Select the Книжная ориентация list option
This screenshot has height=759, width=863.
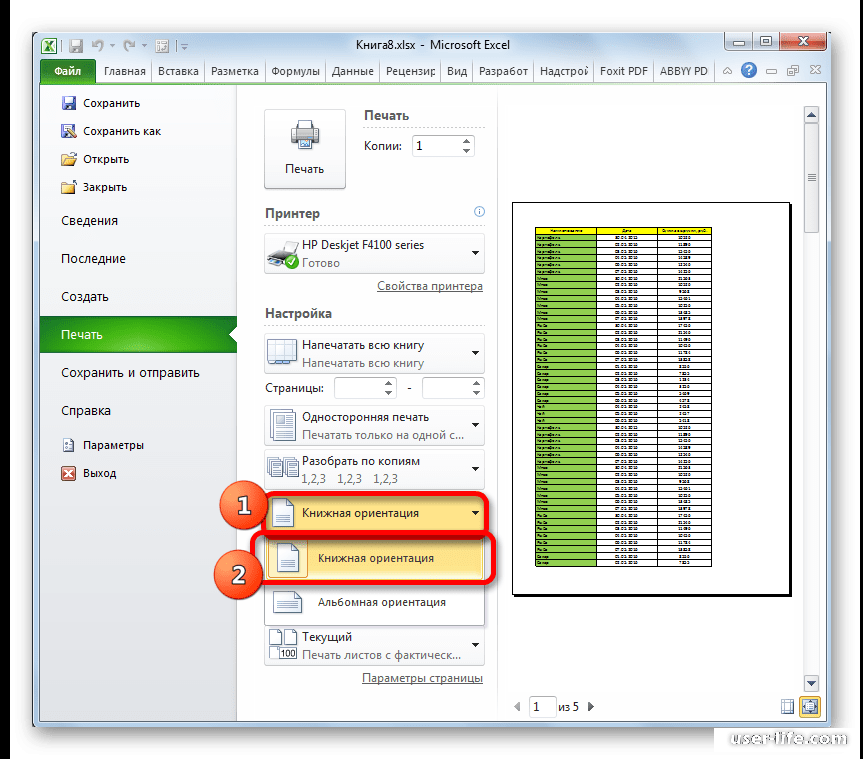374,558
